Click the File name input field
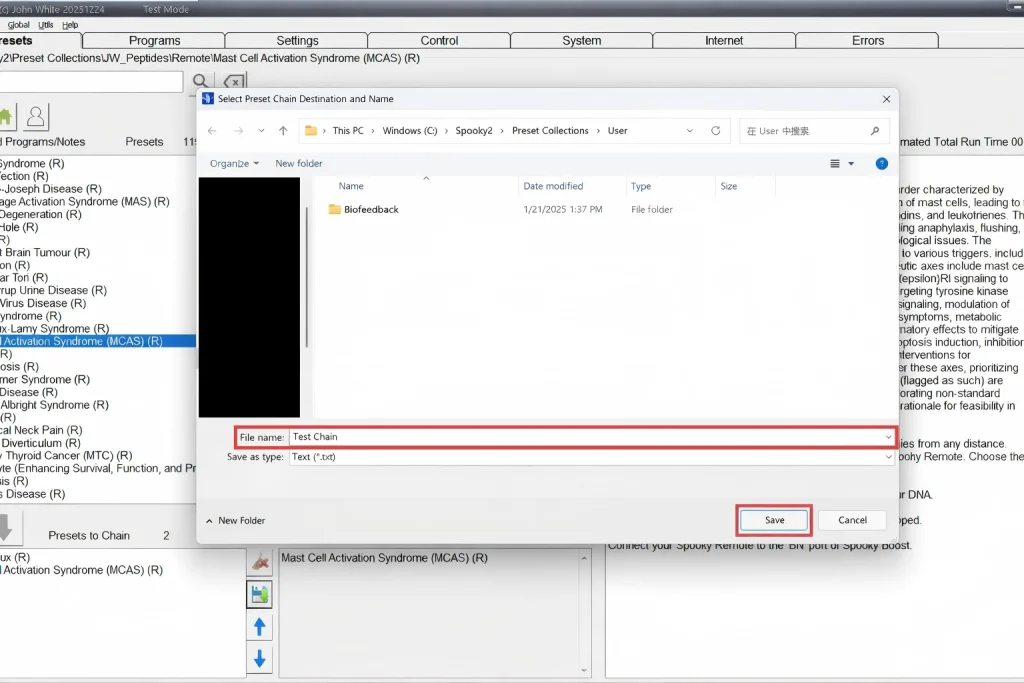The height and width of the screenshot is (683, 1024). click(588, 437)
